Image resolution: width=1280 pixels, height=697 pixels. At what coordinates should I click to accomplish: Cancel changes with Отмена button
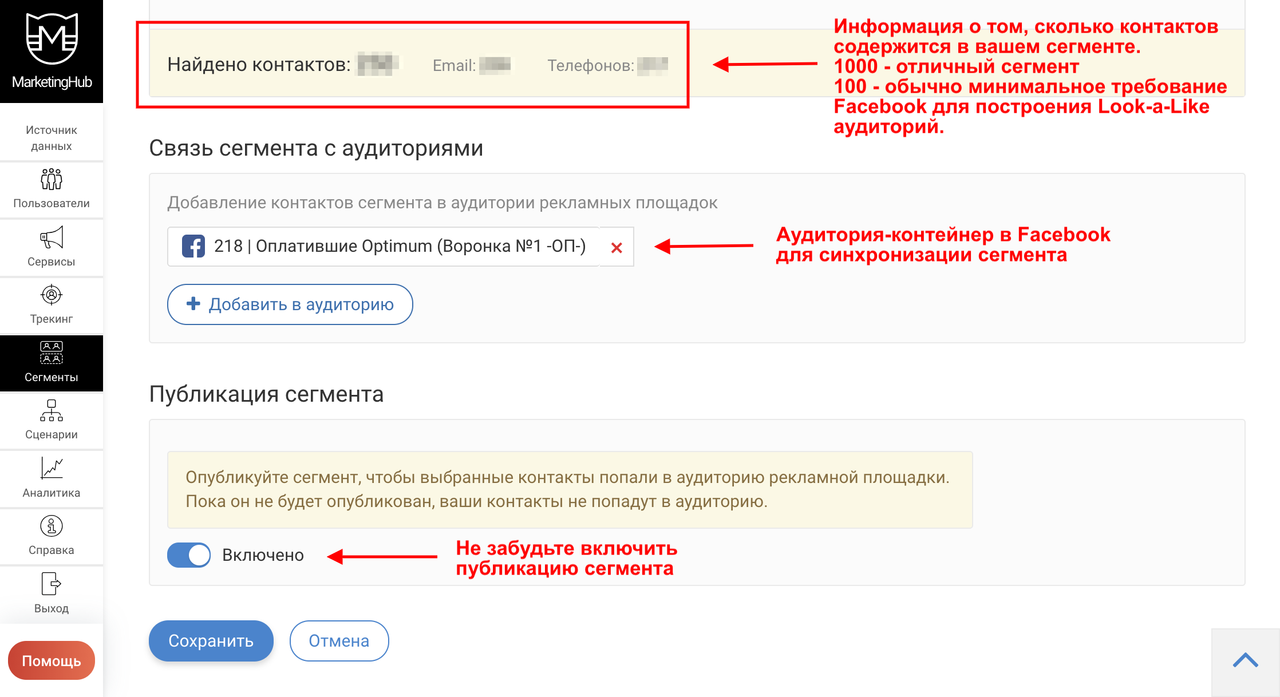tap(339, 641)
